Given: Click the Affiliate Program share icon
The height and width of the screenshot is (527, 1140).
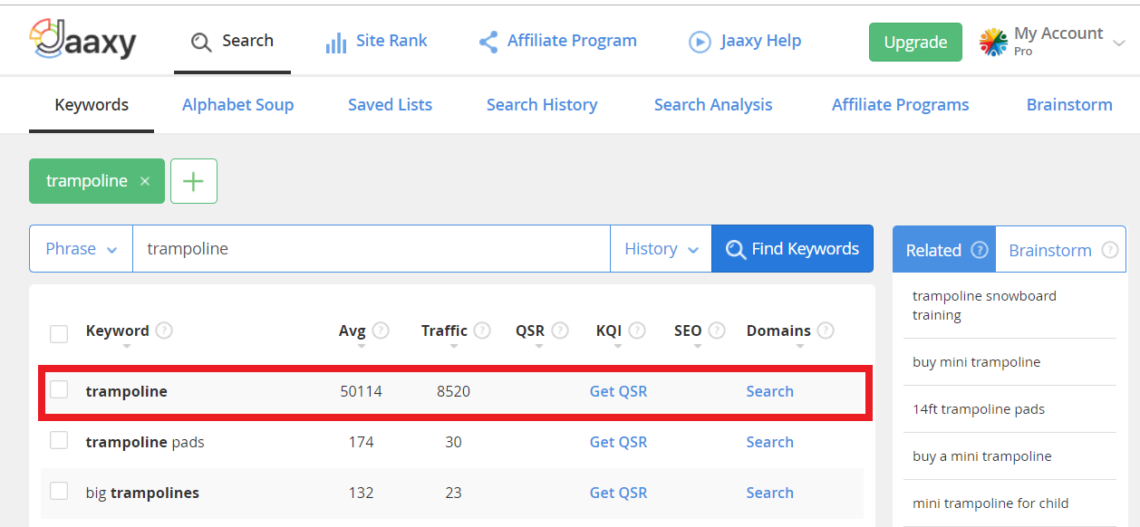Looking at the screenshot, I should pos(488,42).
